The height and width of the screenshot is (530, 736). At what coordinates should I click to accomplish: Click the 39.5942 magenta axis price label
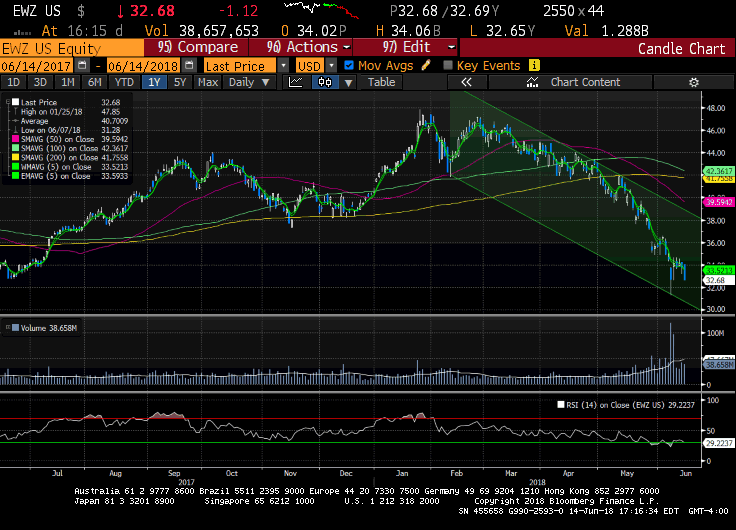(x=719, y=202)
